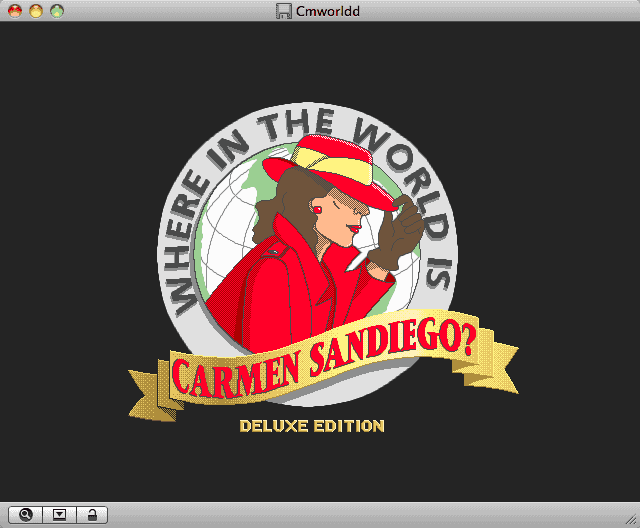Toggle the drop-down panel button in status bar
Screen dimensions: 640x528
pyautogui.click(x=60, y=515)
